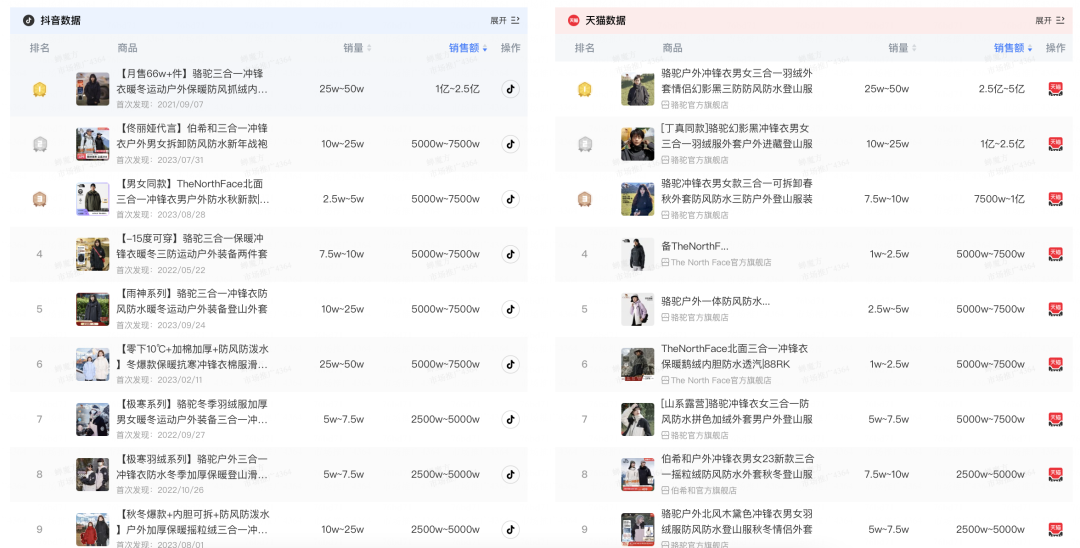Open 伯希和官方旗舰店 store link
This screenshot has width=1080, height=548.
[698, 491]
